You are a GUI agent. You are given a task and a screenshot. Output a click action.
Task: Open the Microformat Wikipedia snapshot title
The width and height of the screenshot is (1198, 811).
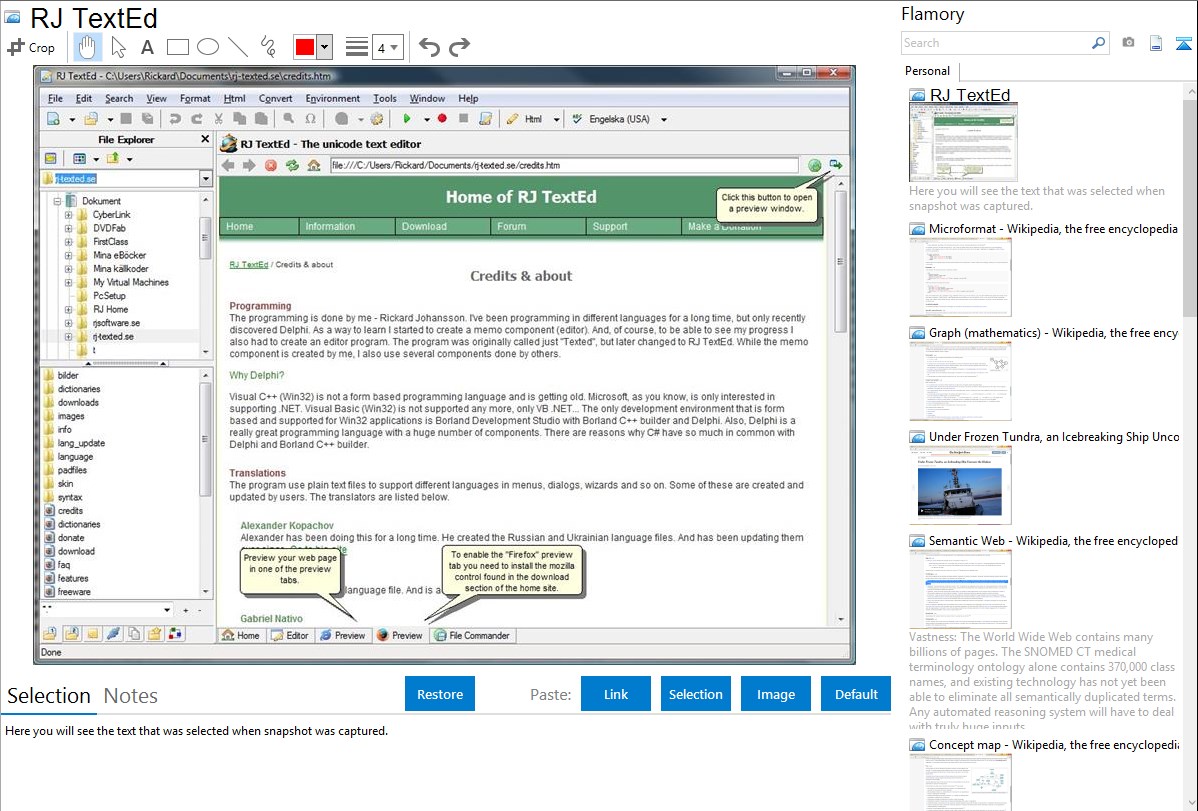coord(1053,229)
